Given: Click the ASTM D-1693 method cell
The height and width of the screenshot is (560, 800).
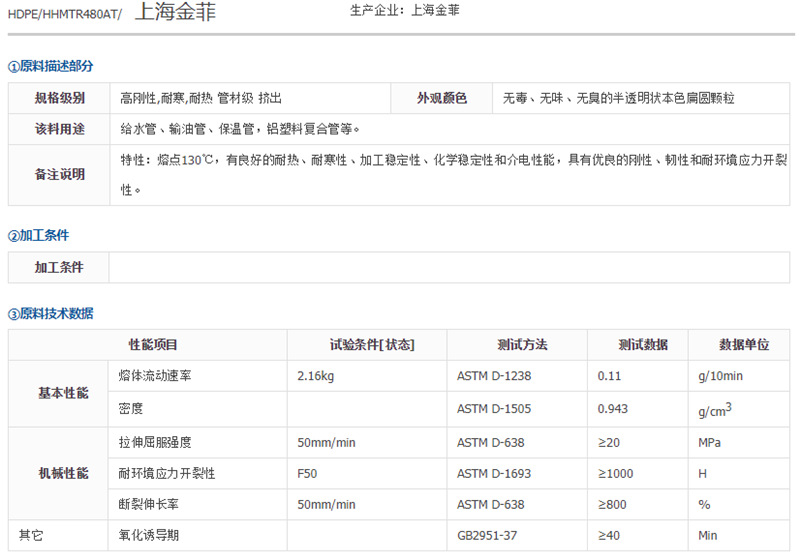Looking at the screenshot, I should [x=517, y=473].
